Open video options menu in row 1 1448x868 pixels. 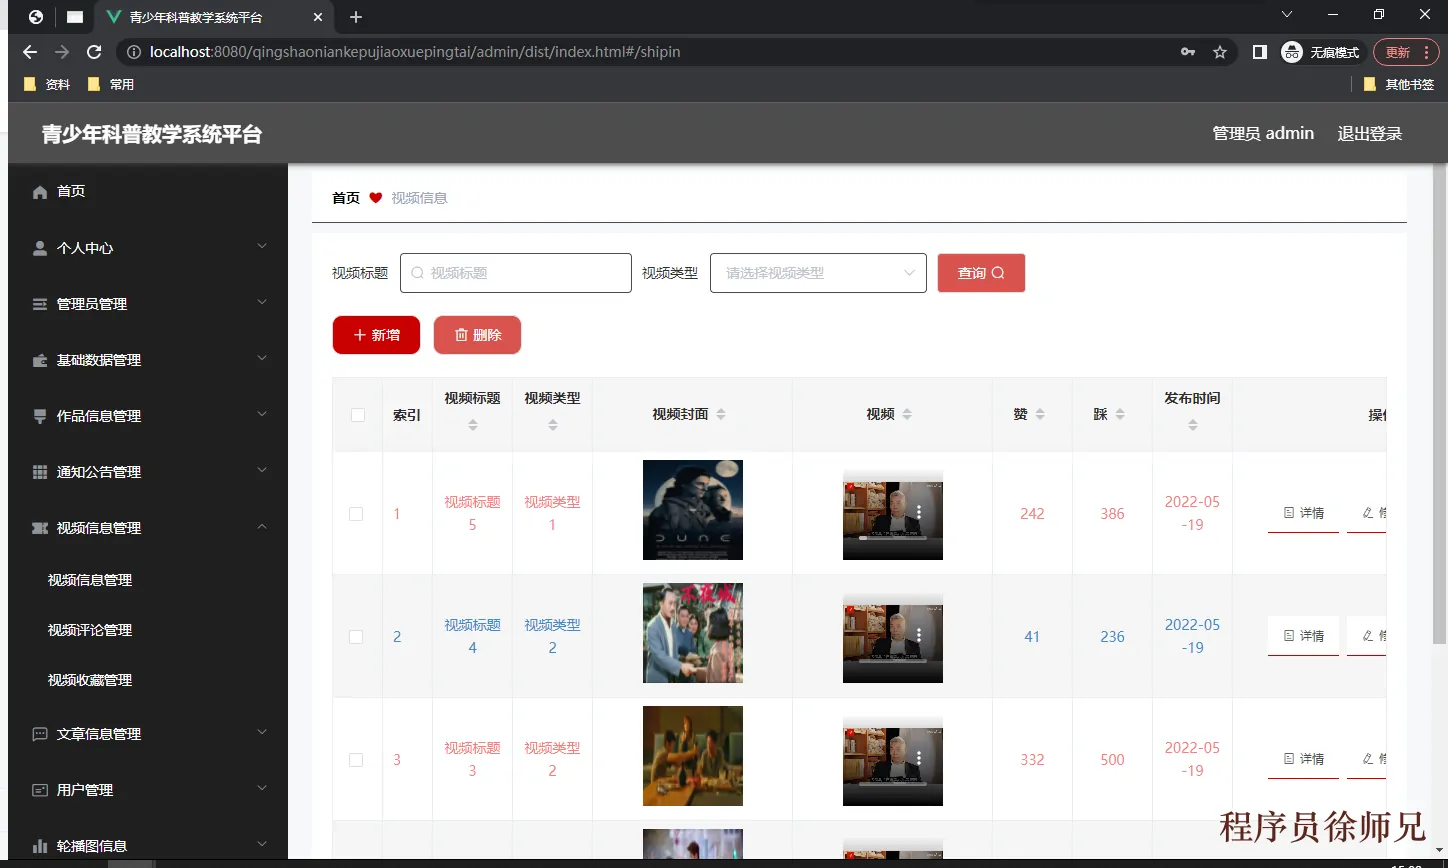[919, 511]
